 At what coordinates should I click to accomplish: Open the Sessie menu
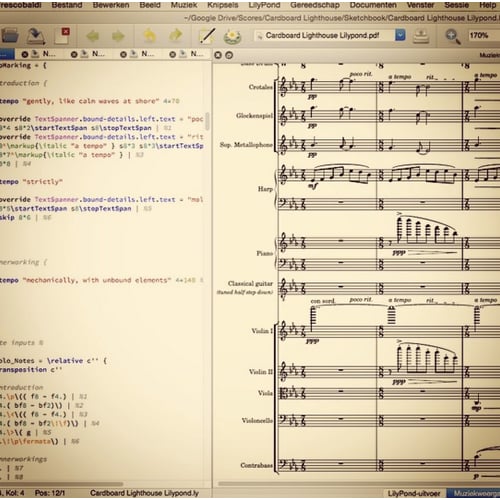click(456, 5)
